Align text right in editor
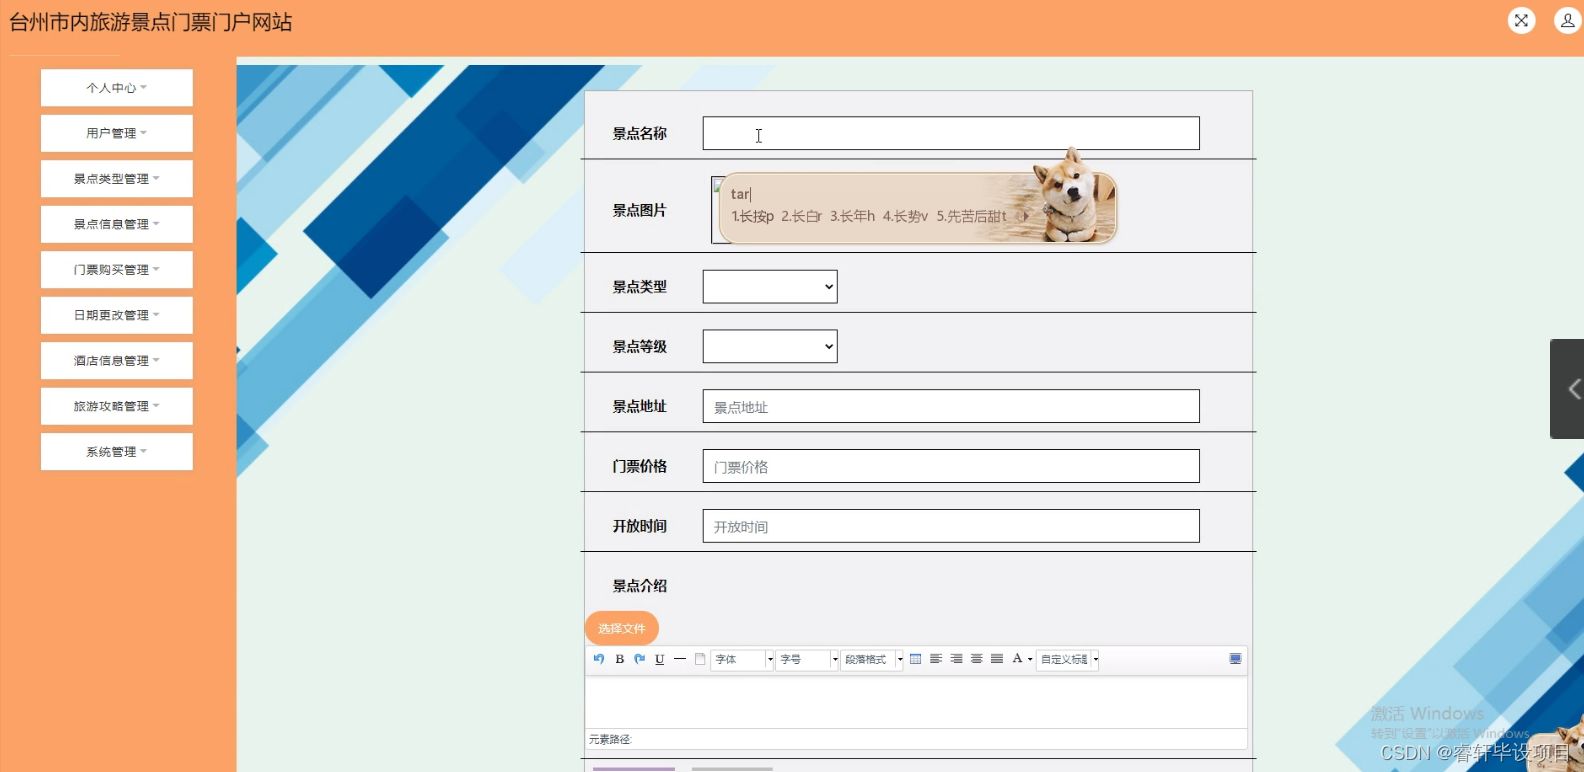 [956, 659]
